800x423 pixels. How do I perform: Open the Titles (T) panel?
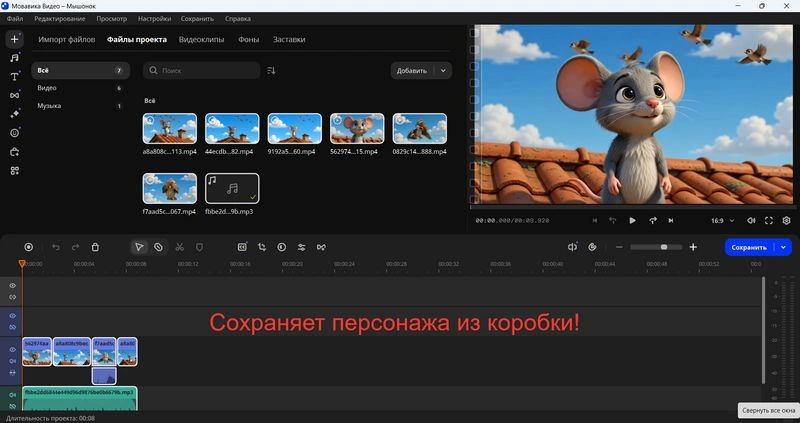point(14,77)
